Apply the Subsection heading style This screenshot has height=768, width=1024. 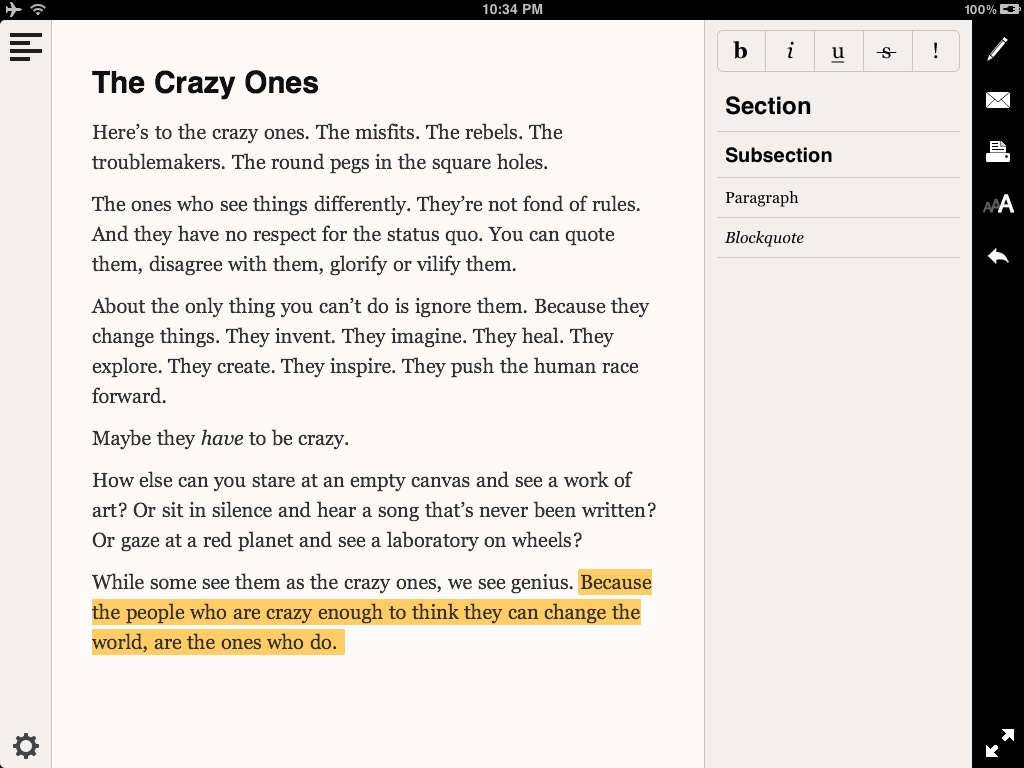778,155
